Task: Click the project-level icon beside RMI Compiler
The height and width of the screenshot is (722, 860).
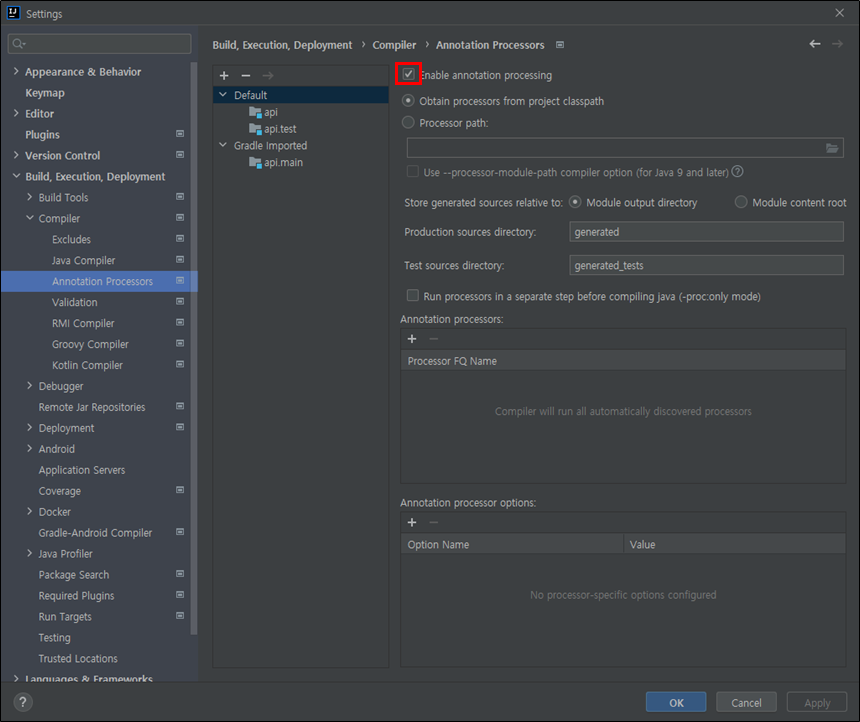Action: 180,323
